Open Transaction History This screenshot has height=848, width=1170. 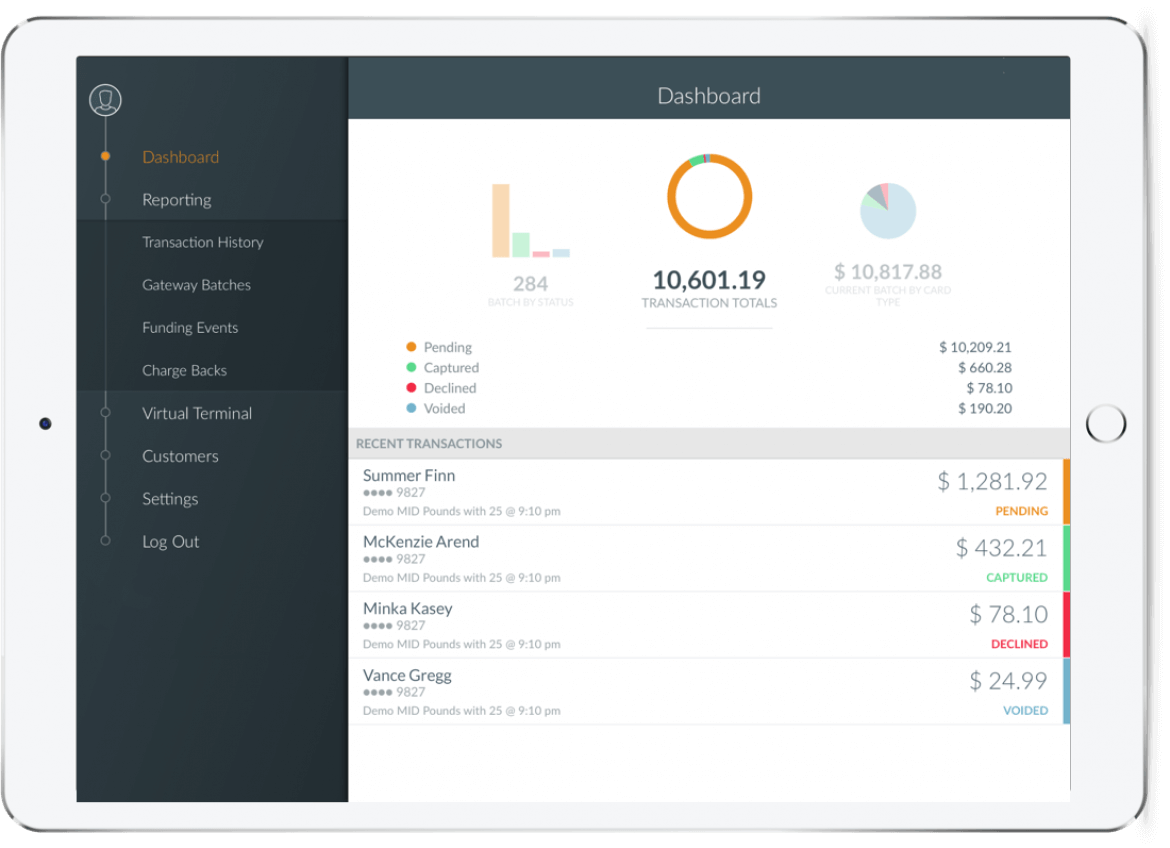tap(203, 243)
